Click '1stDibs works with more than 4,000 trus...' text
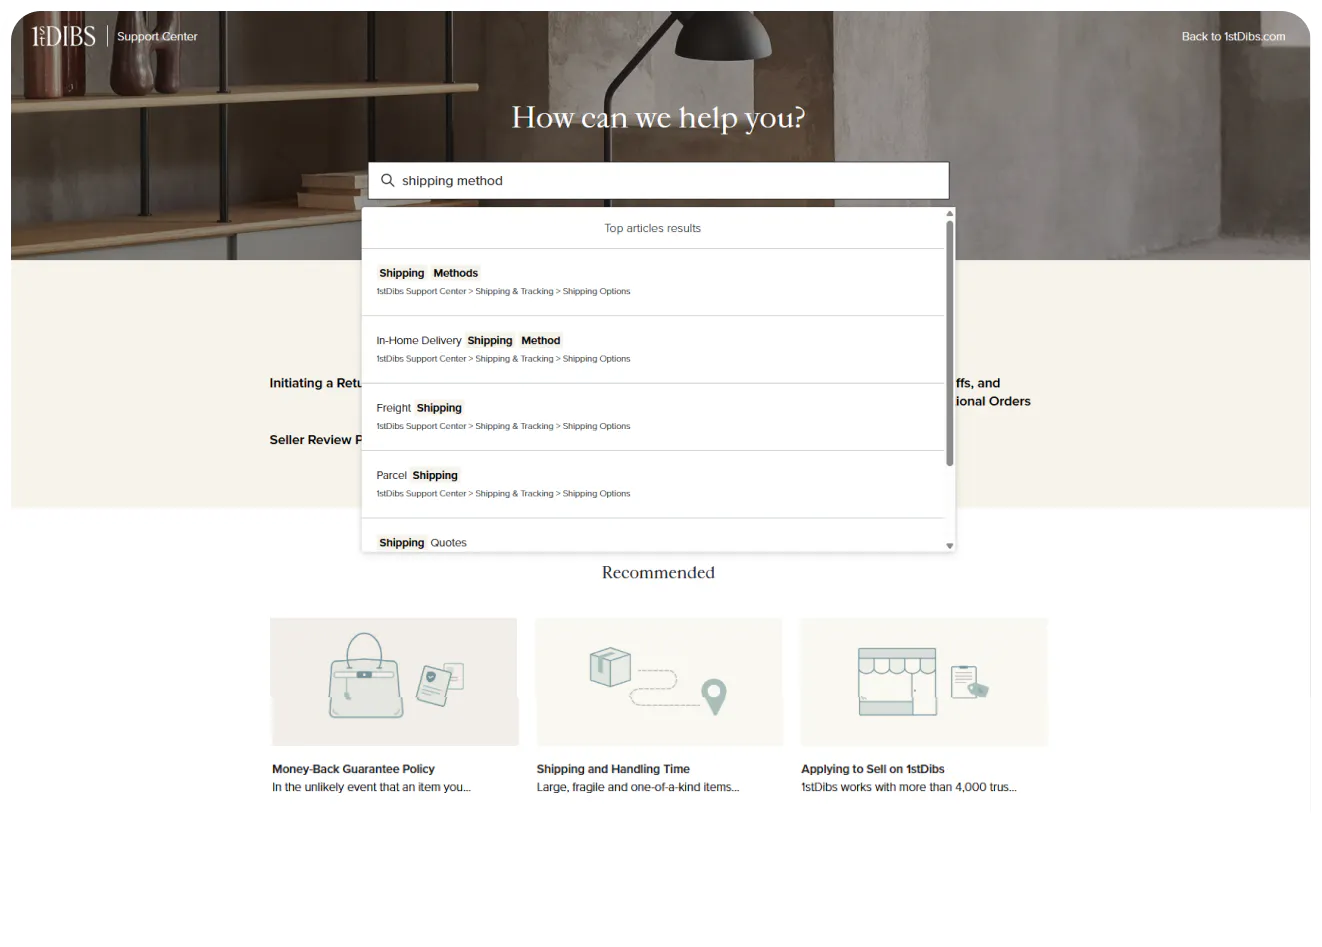Image resolution: width=1322 pixels, height=947 pixels. click(909, 787)
